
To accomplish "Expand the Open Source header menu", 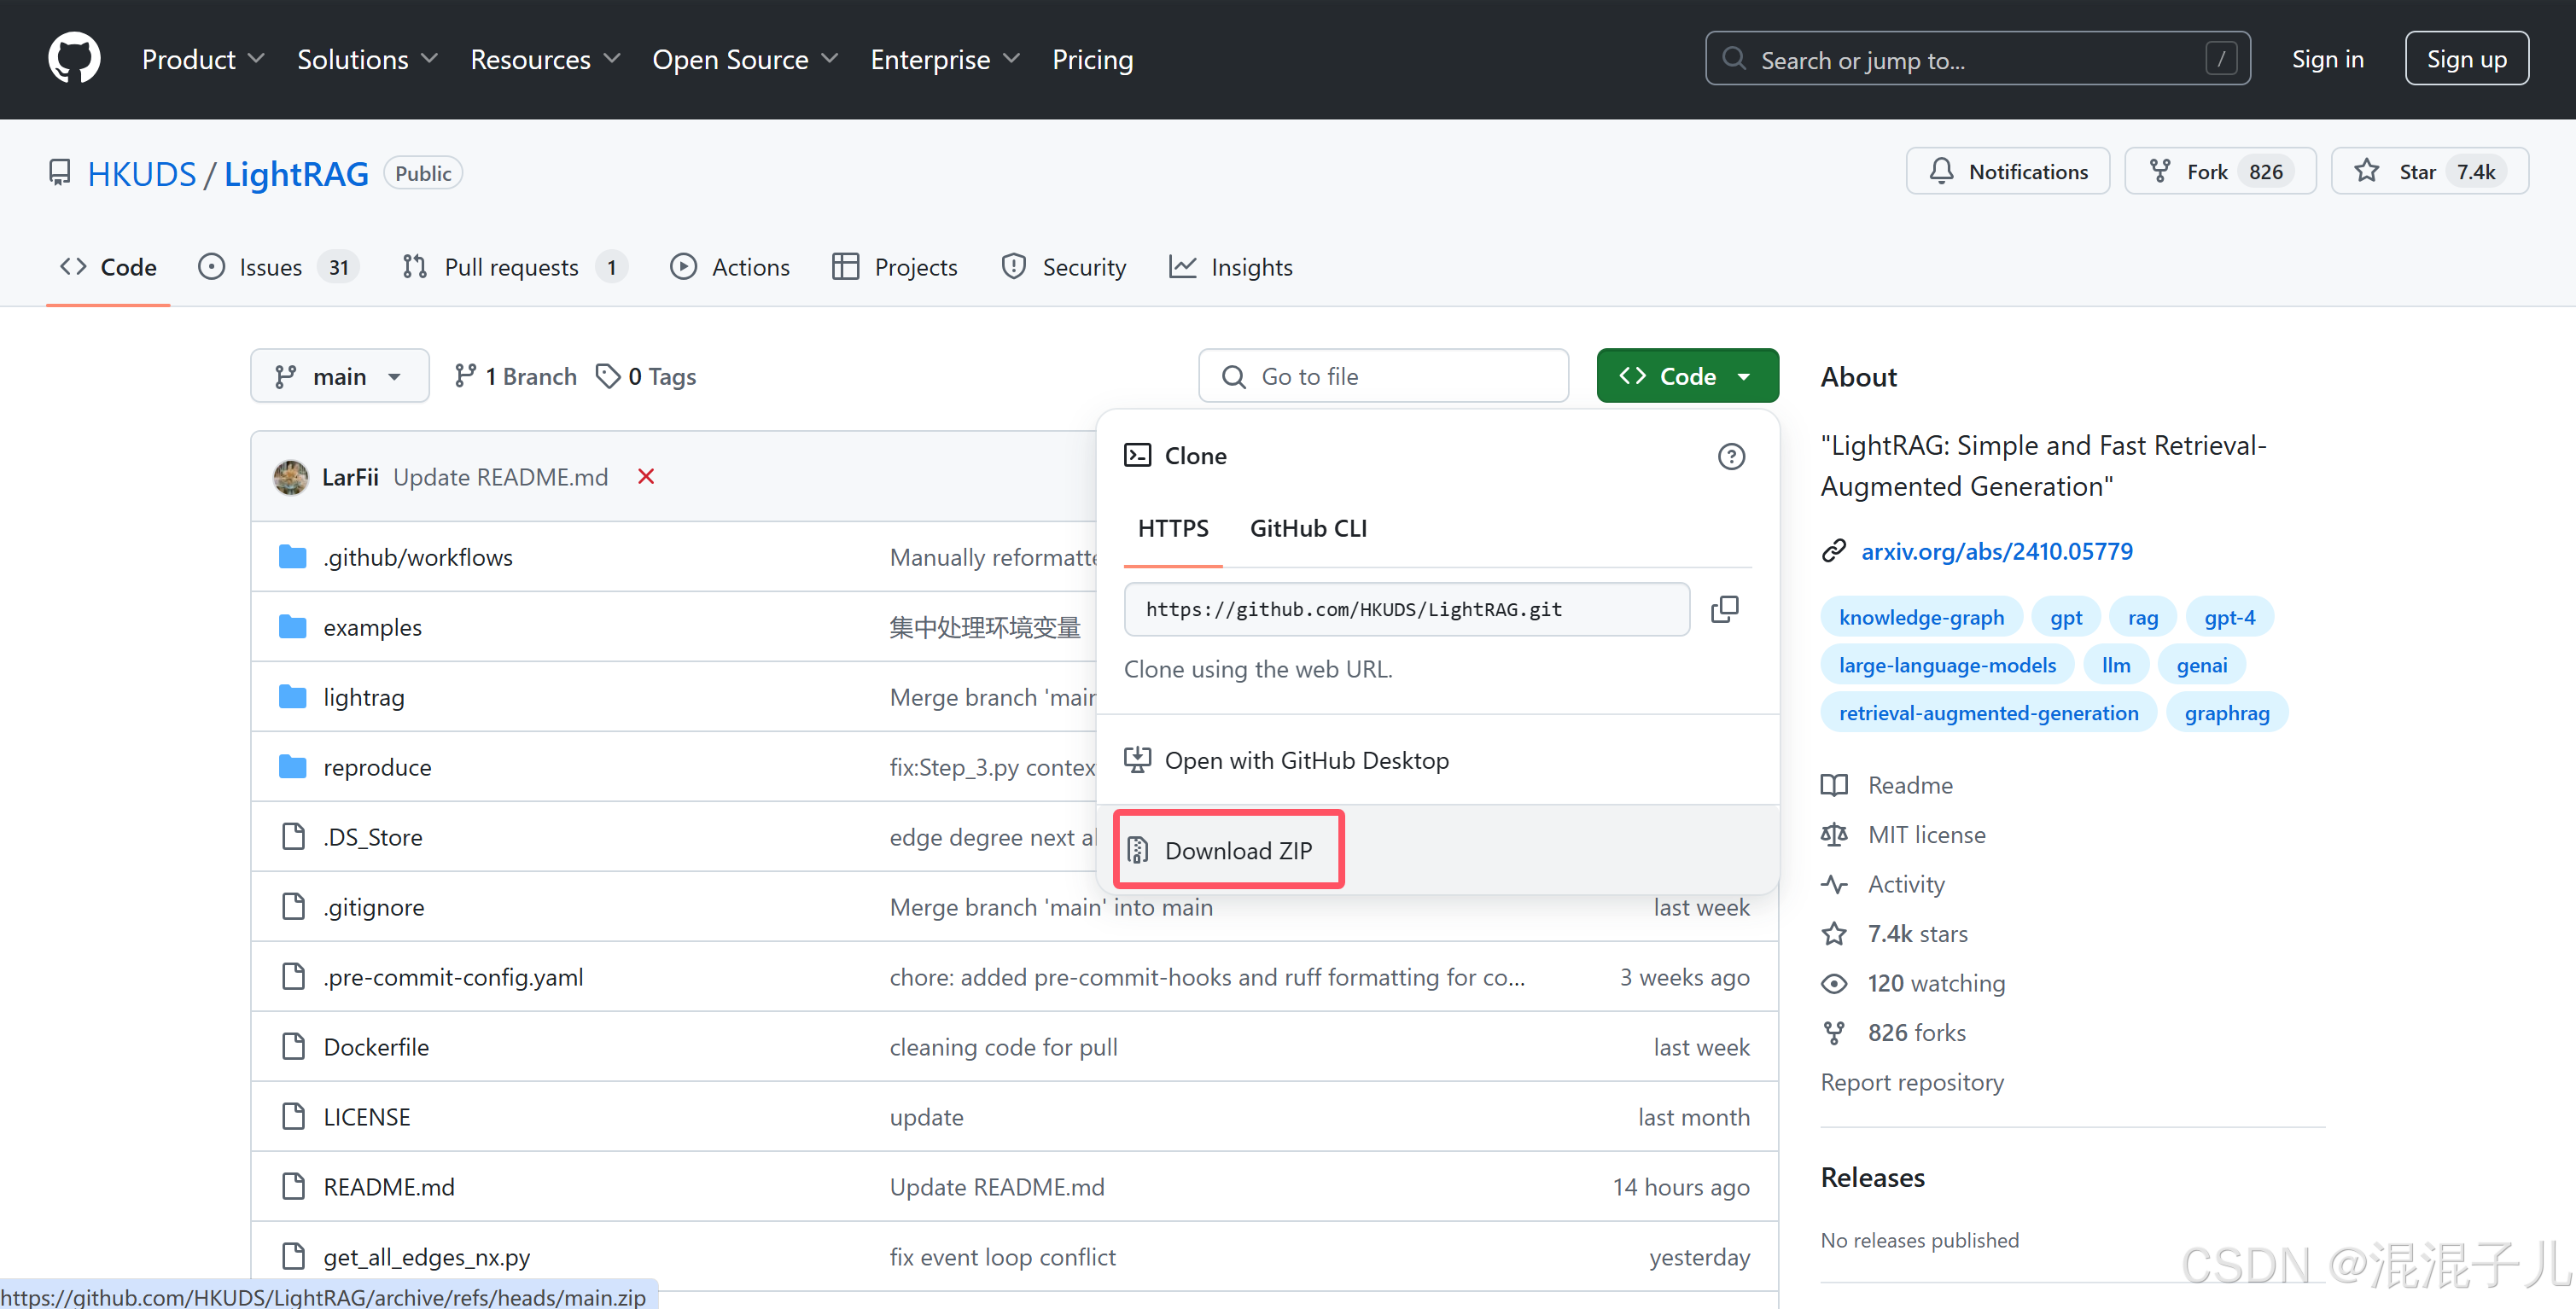I will point(744,59).
